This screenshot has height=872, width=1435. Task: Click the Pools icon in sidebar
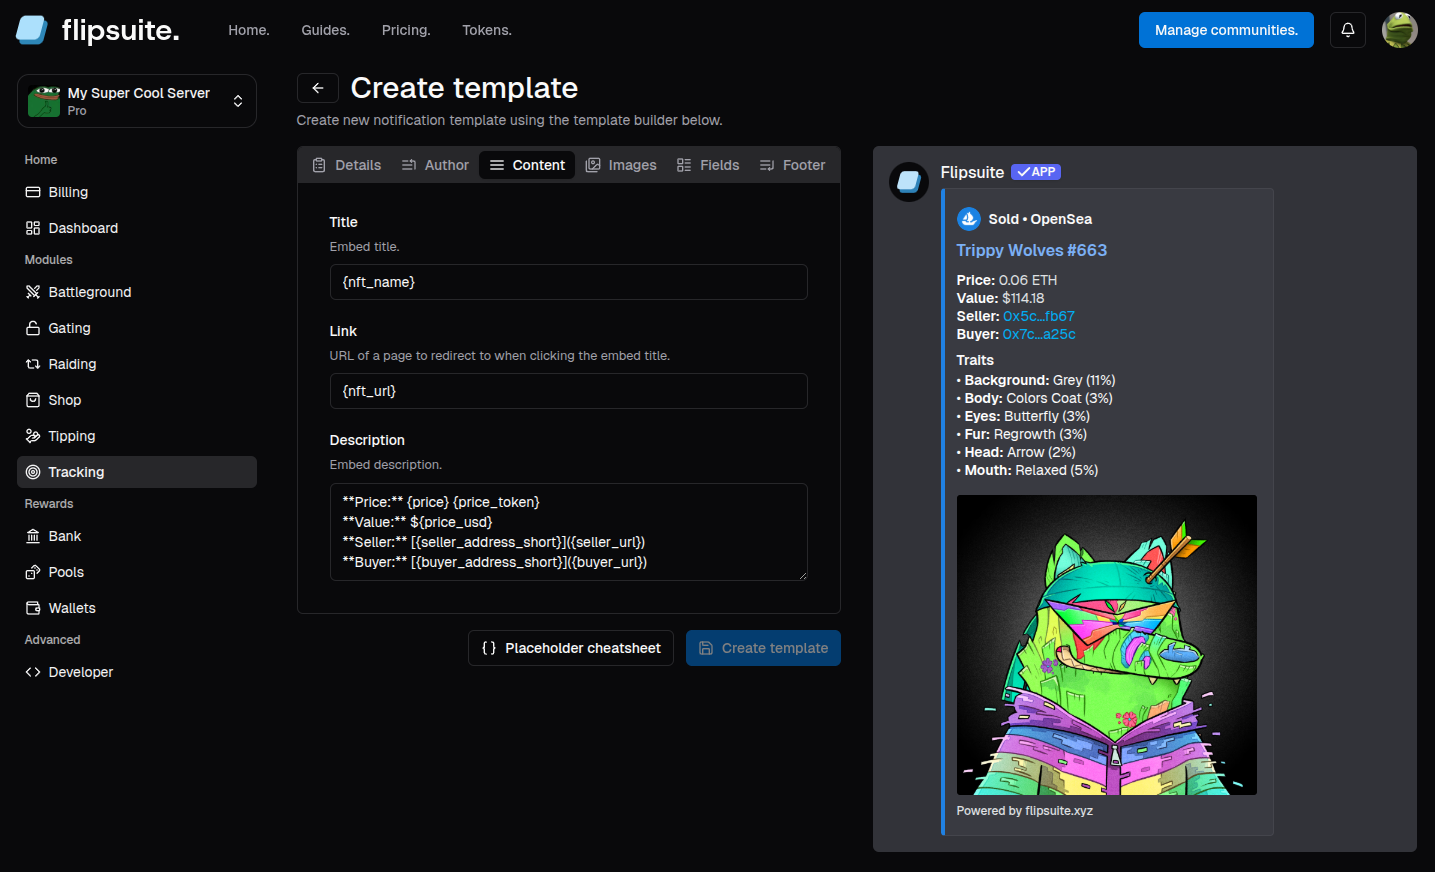pos(33,572)
